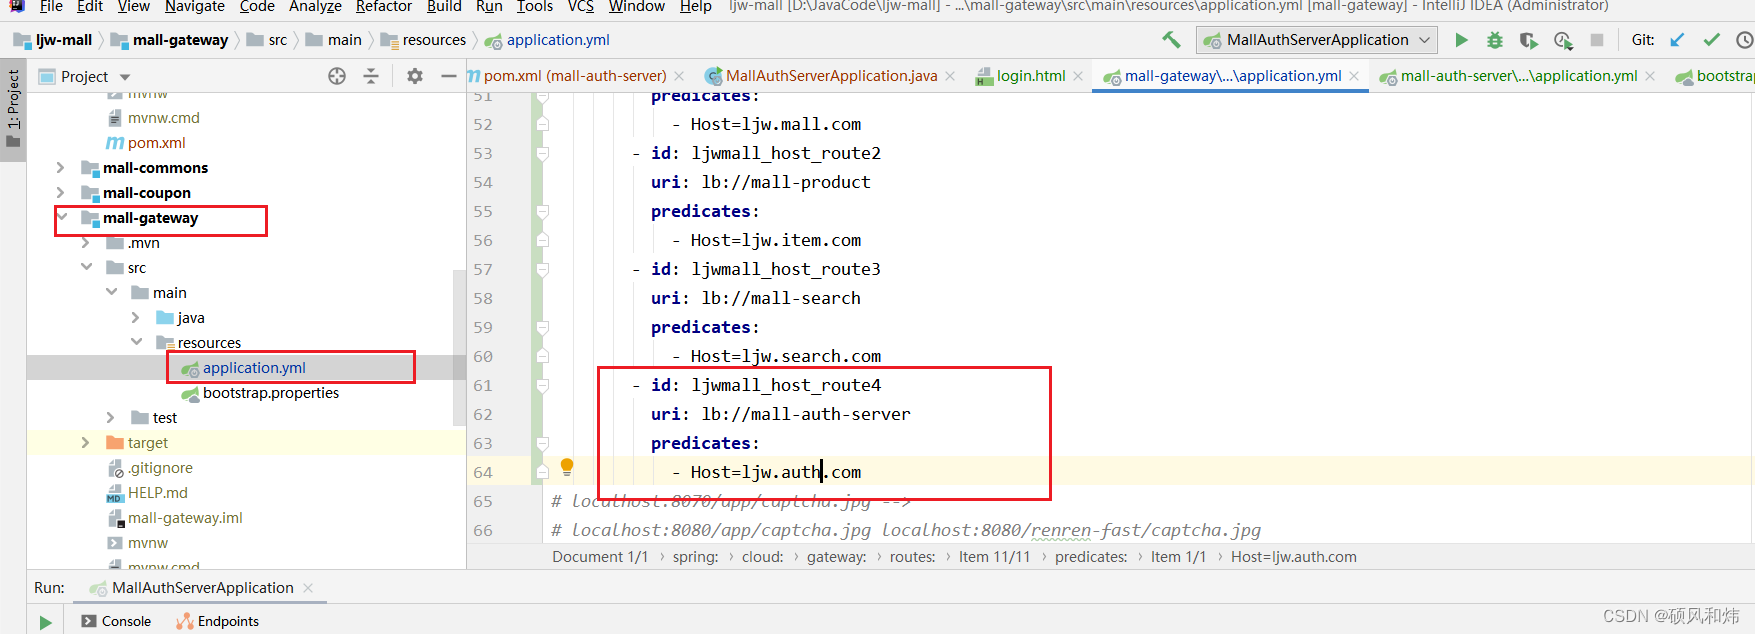
Task: Switch to the pom.xml (mall-auth-server) tab
Action: pos(575,76)
